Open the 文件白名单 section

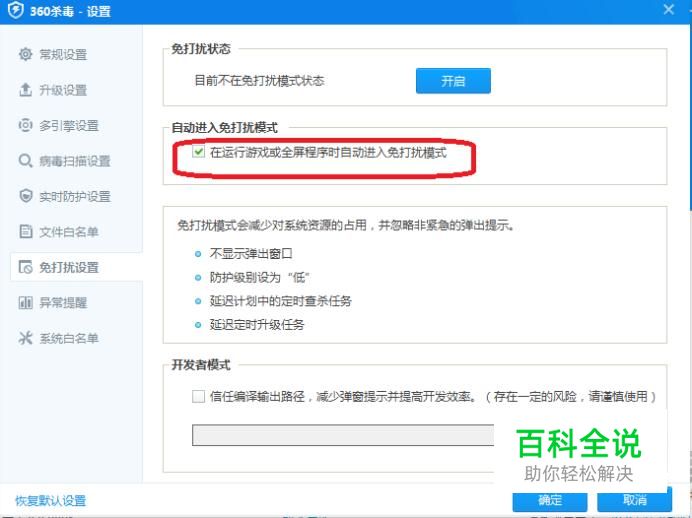pyautogui.click(x=68, y=232)
